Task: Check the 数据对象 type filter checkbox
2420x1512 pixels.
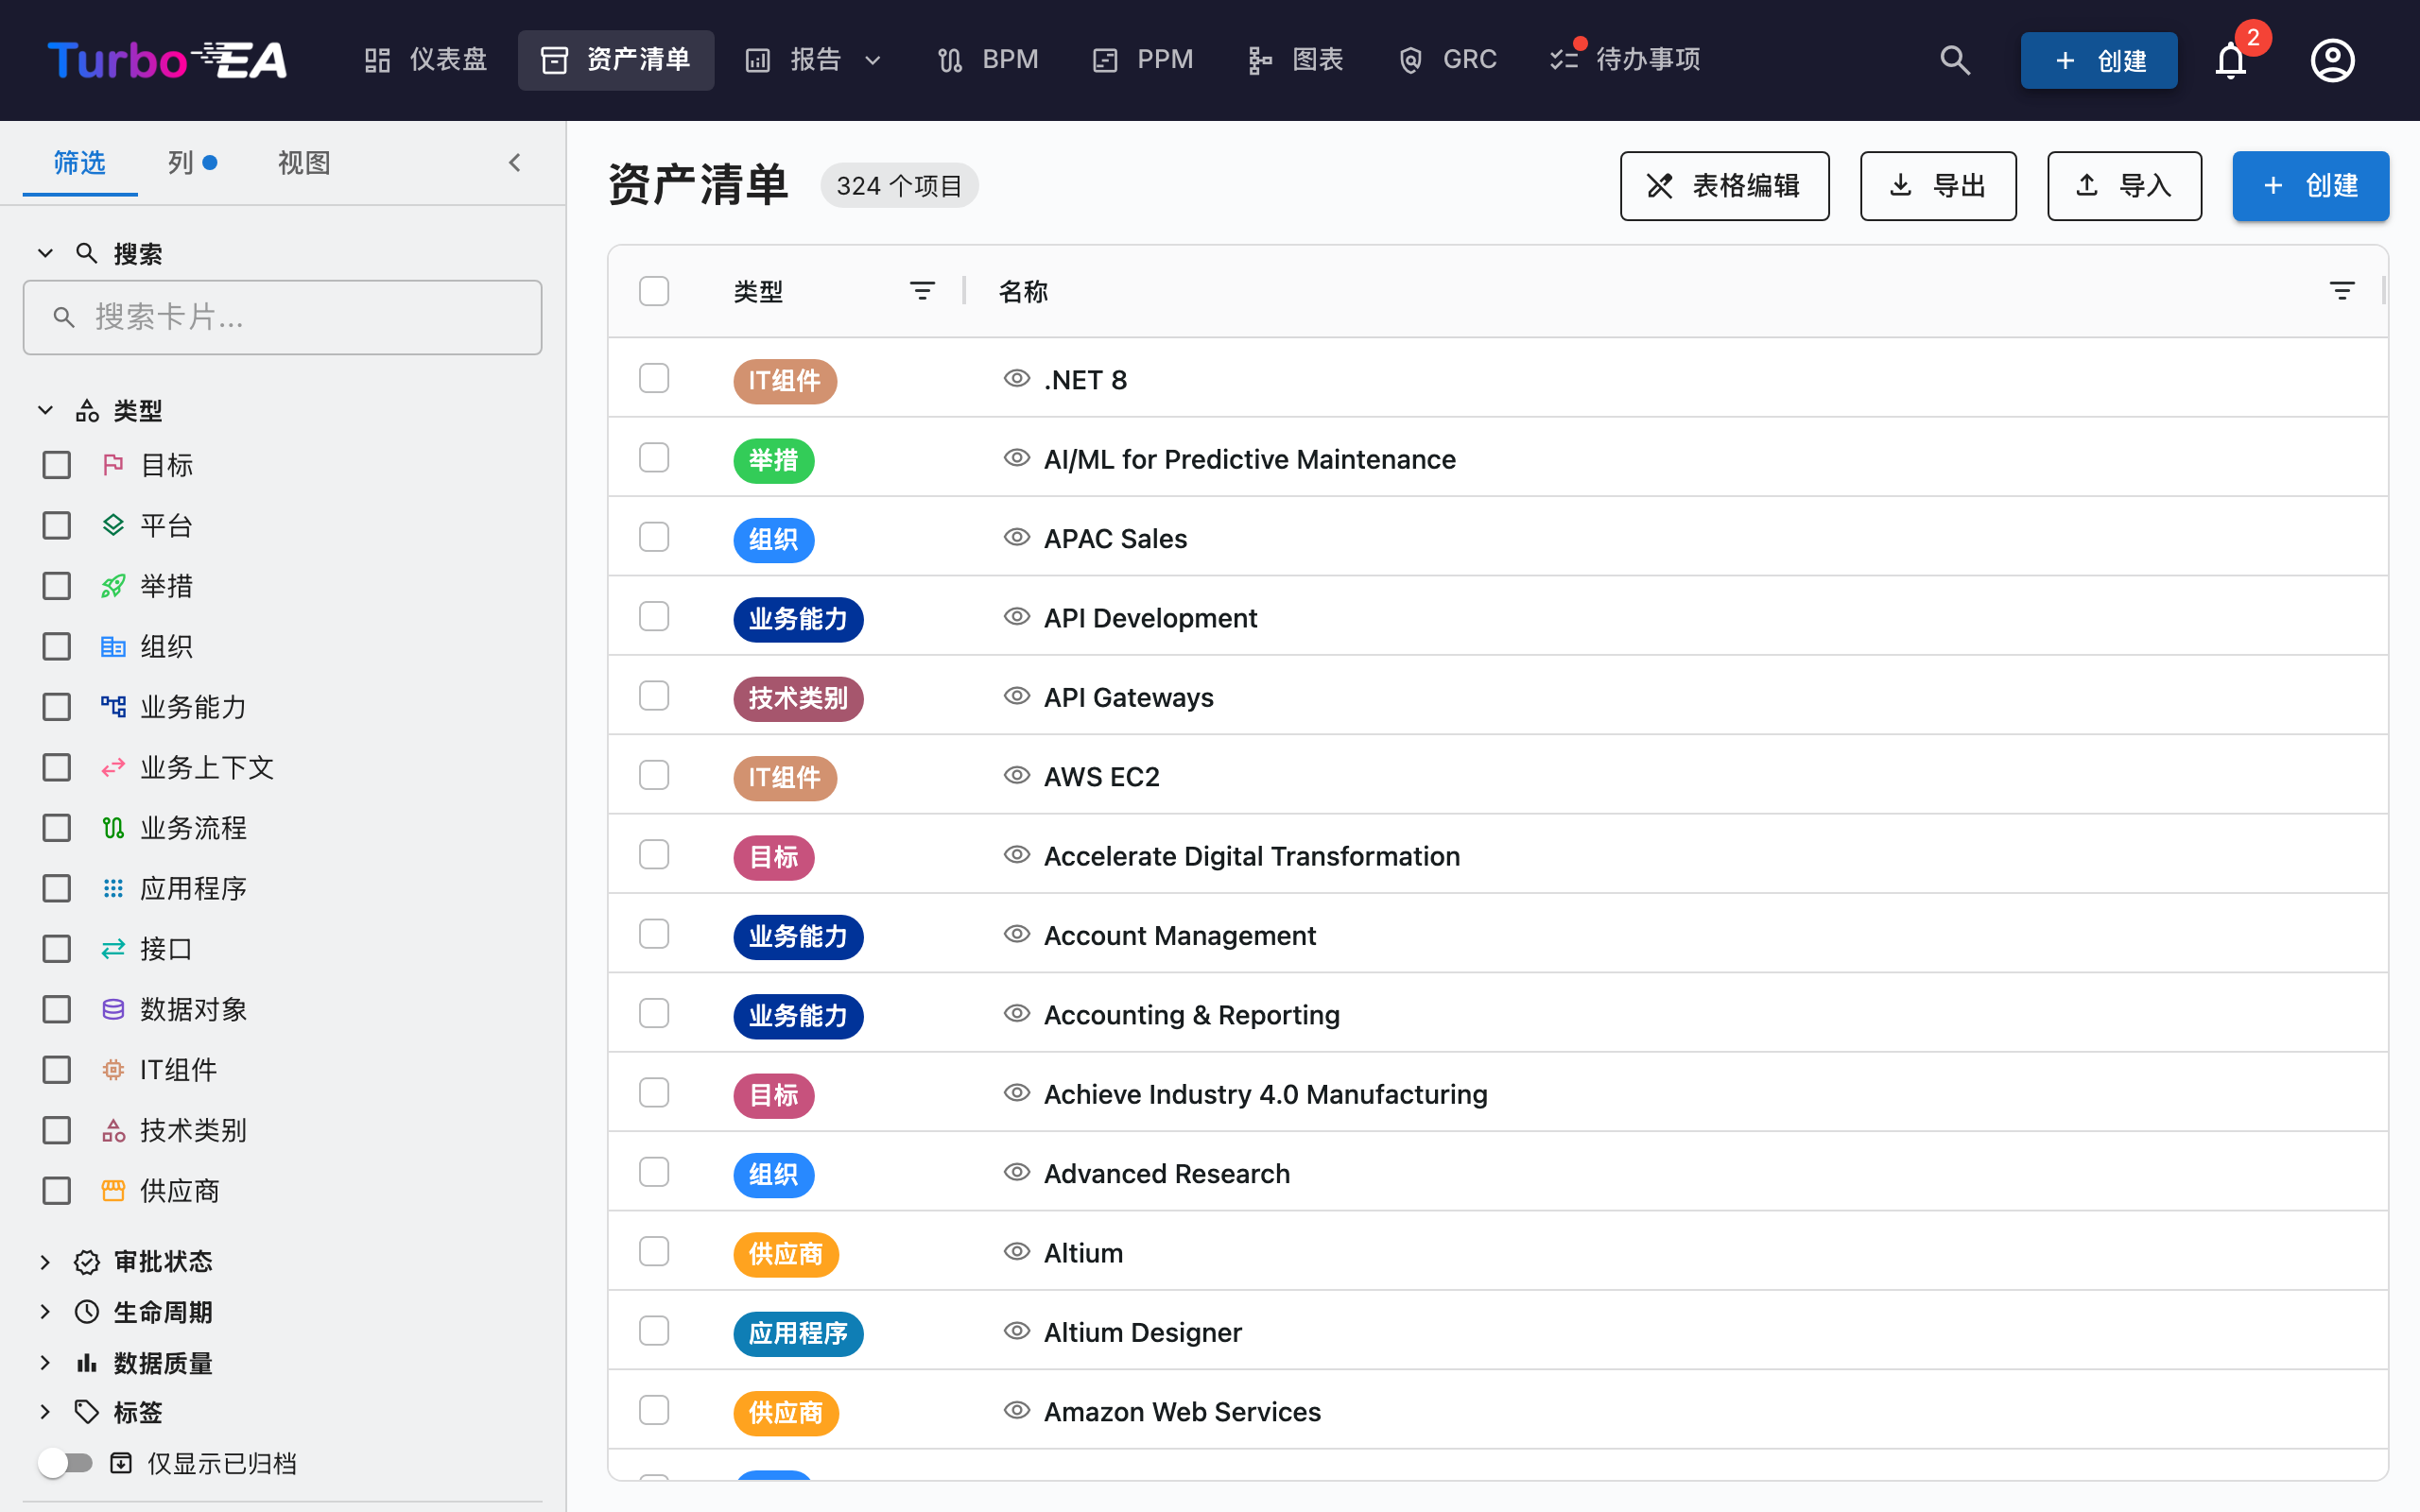Action: [x=57, y=1009]
